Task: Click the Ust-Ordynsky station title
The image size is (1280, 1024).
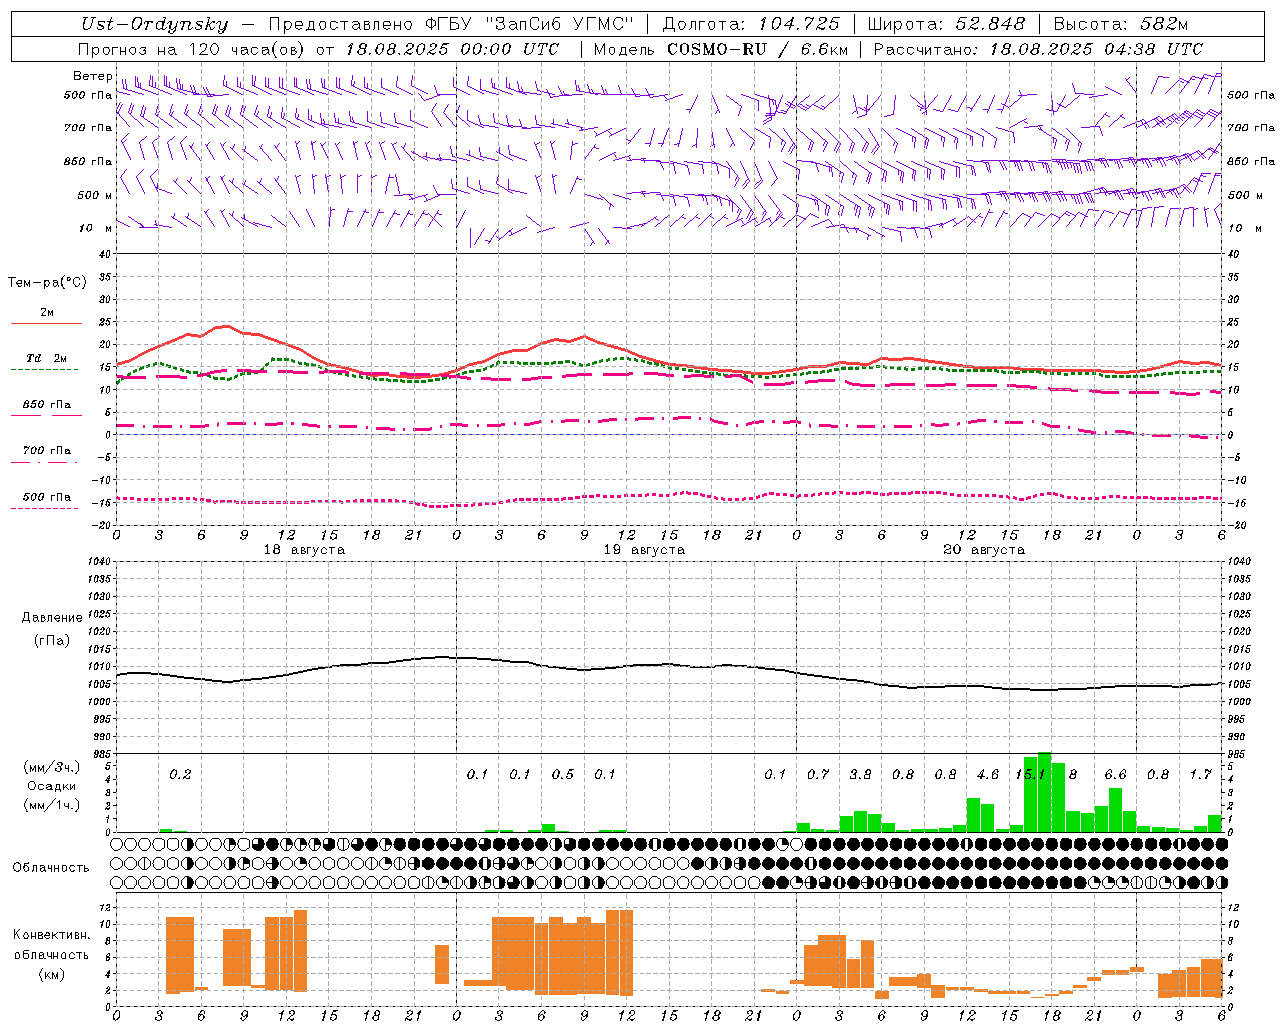Action: pos(154,24)
